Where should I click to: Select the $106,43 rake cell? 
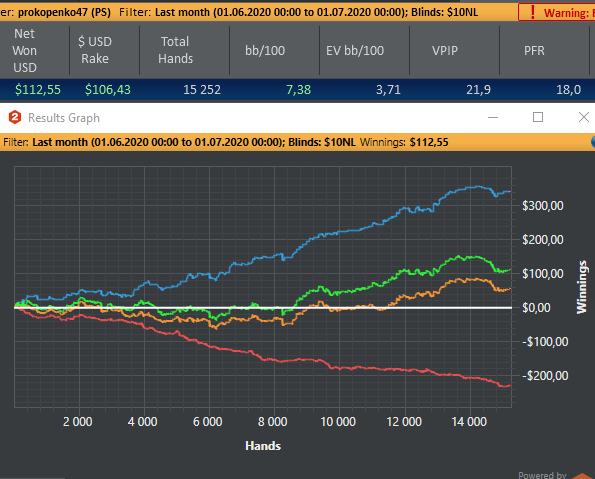click(x=108, y=90)
